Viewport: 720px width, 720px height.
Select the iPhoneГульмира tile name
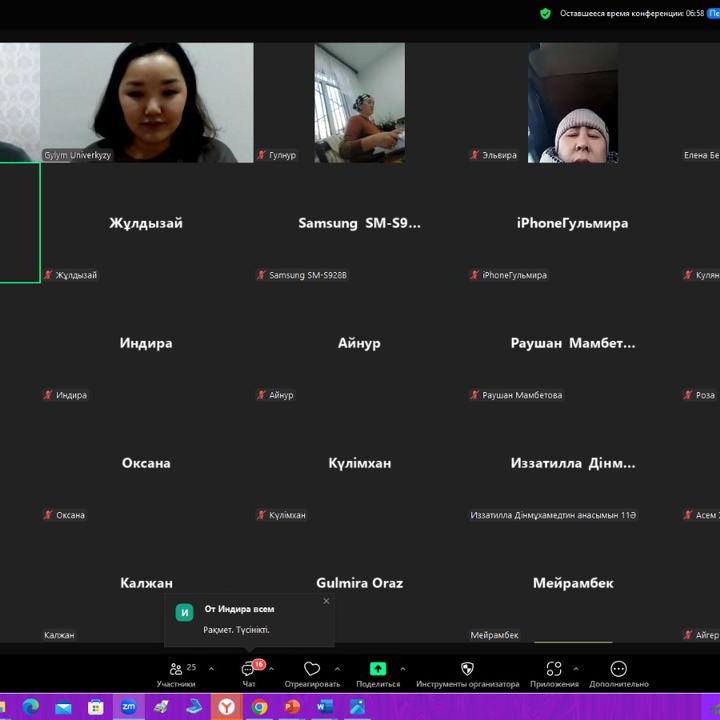tap(573, 223)
